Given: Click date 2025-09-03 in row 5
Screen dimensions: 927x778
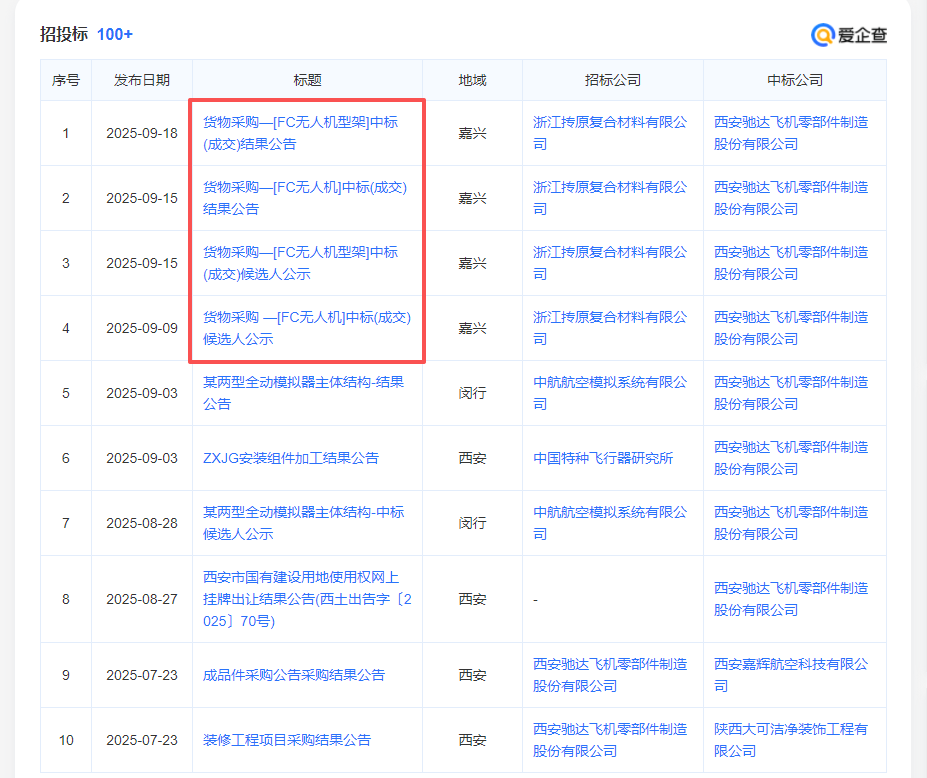Looking at the screenshot, I should [x=142, y=394].
